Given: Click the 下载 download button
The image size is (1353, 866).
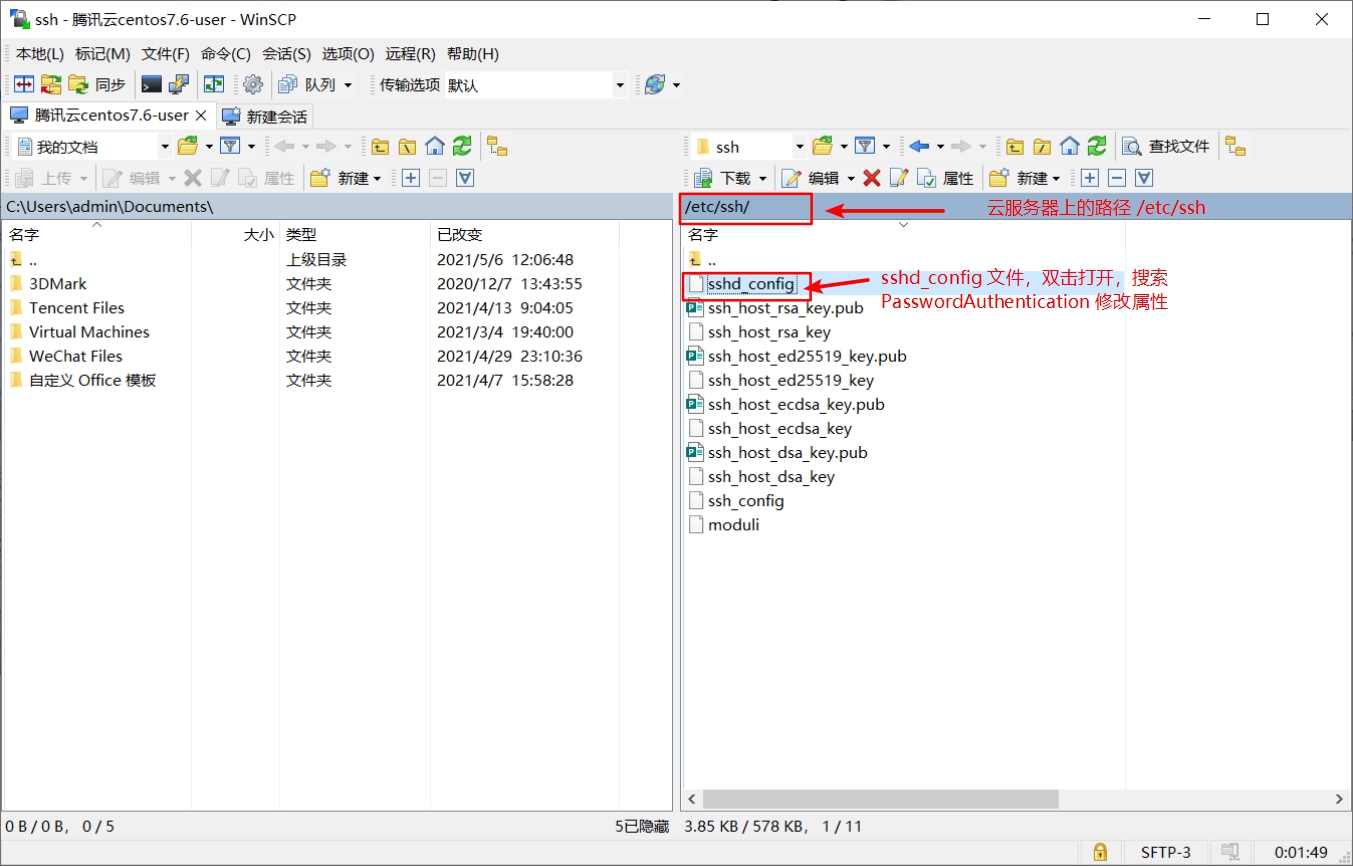Looking at the screenshot, I should point(724,178).
